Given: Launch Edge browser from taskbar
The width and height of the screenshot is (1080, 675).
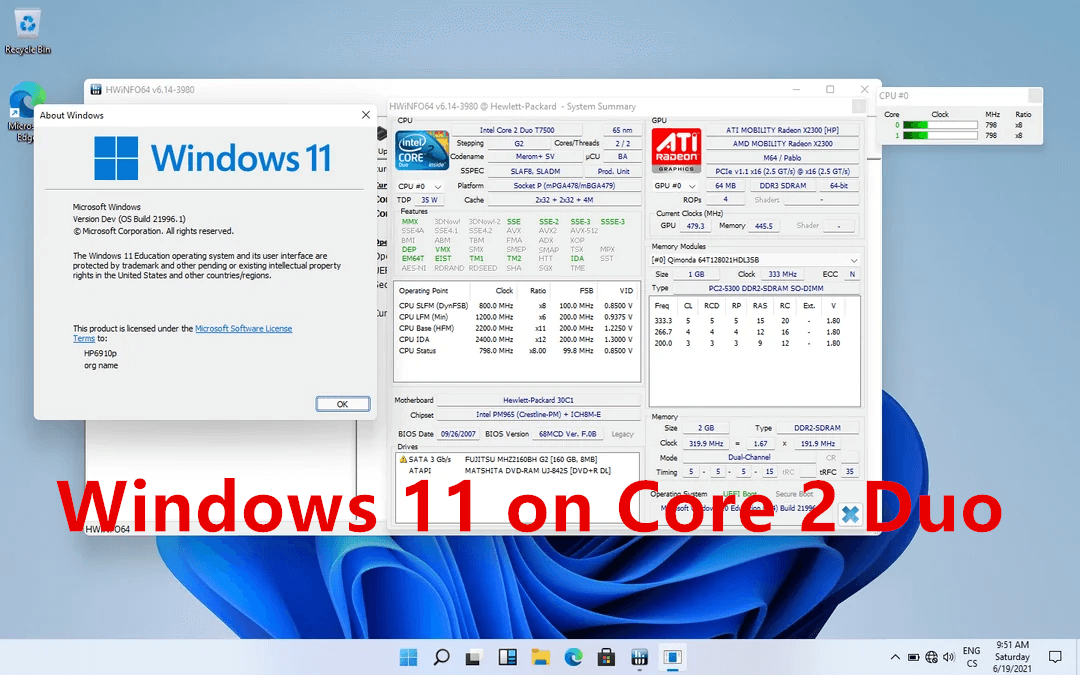Looking at the screenshot, I should (x=574, y=657).
